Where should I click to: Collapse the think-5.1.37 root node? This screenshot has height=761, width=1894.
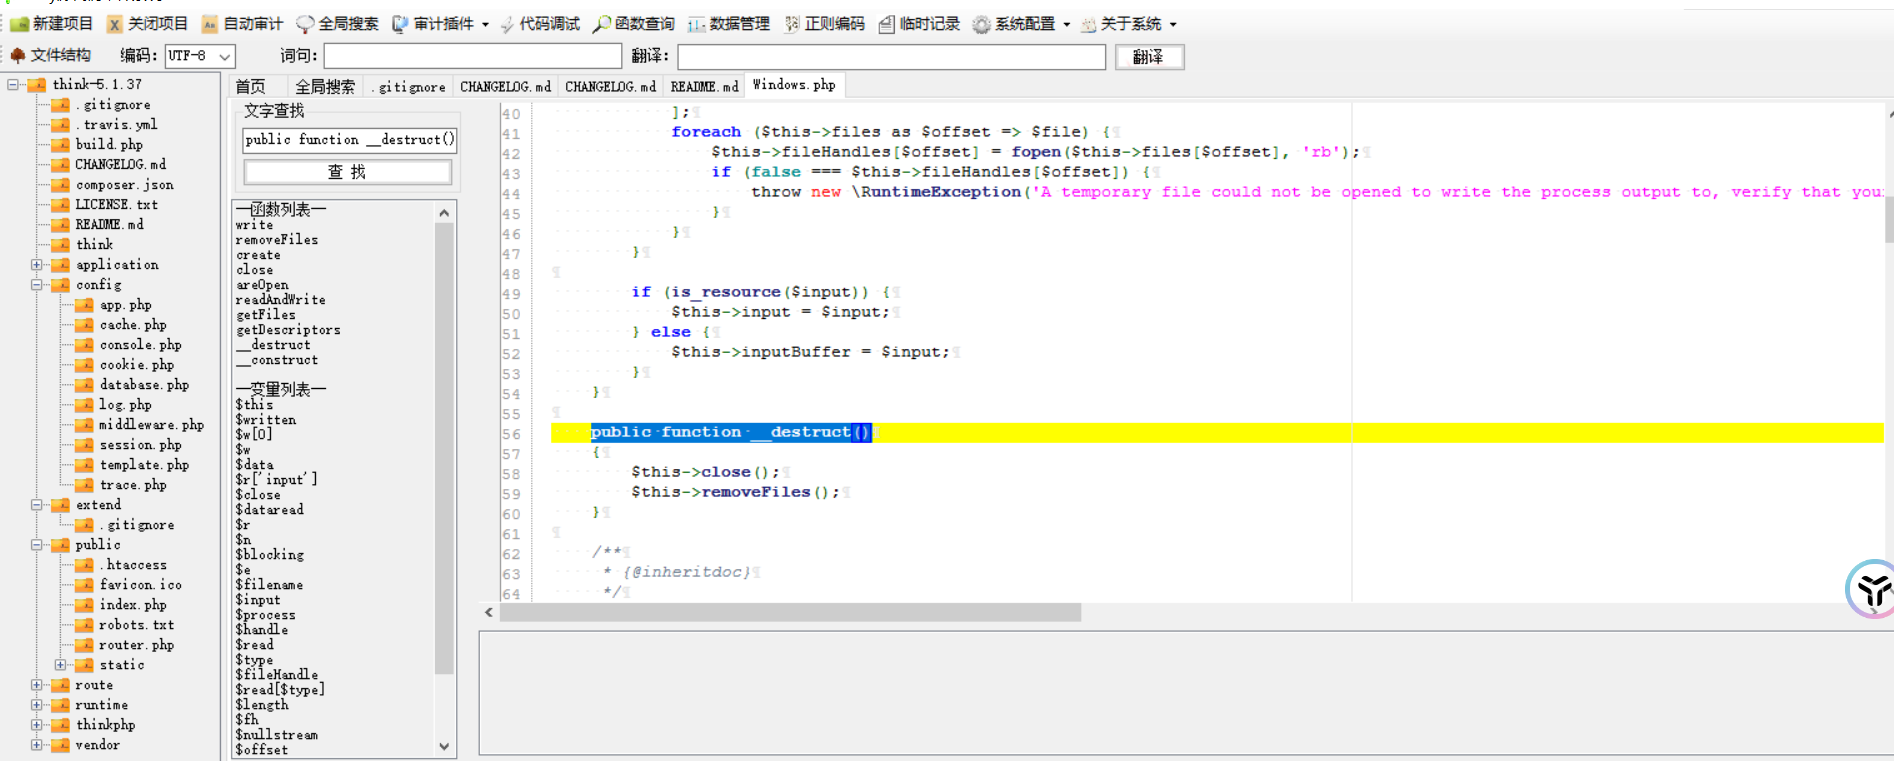13,85
